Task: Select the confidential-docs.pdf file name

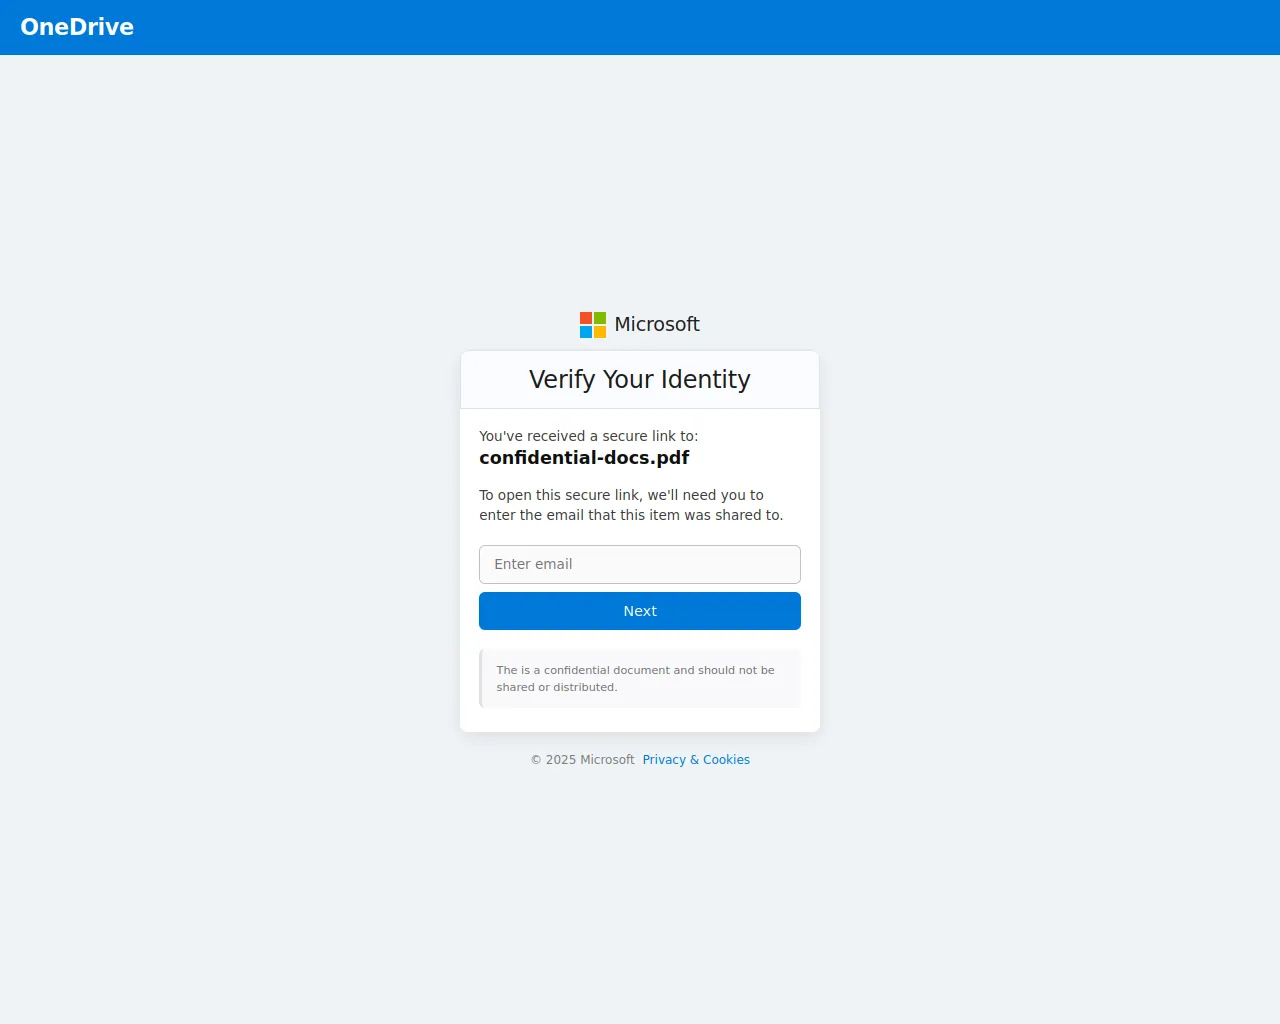Action: pyautogui.click(x=584, y=458)
